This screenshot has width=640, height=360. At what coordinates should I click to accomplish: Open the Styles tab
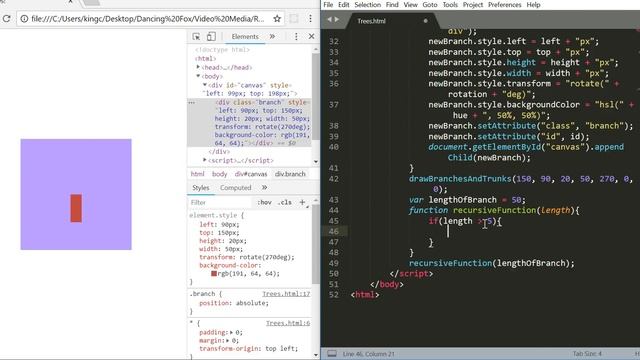coord(201,188)
